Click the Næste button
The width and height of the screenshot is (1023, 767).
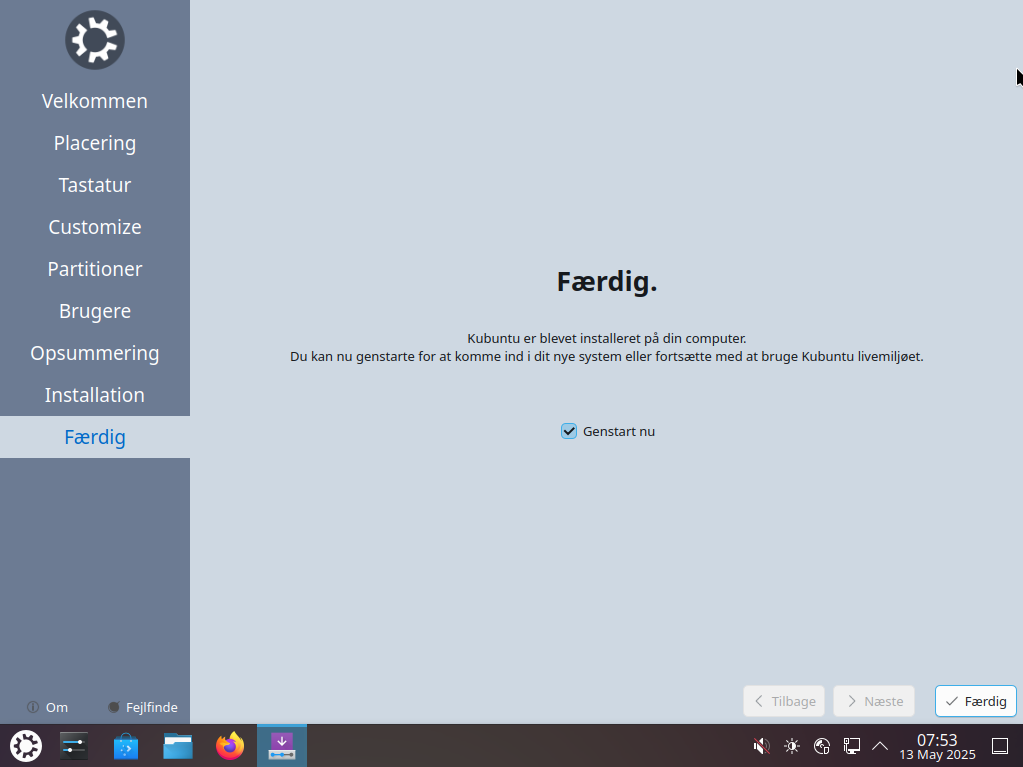(x=874, y=701)
